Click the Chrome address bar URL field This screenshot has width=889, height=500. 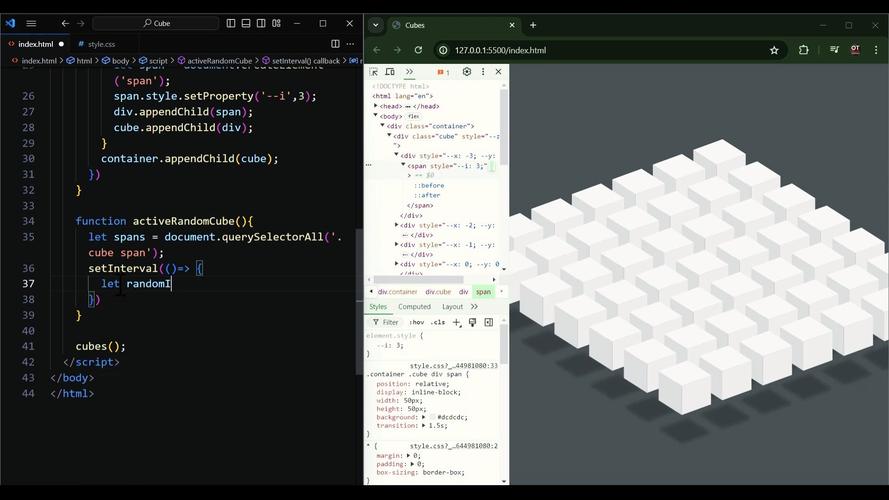pyautogui.click(x=600, y=50)
